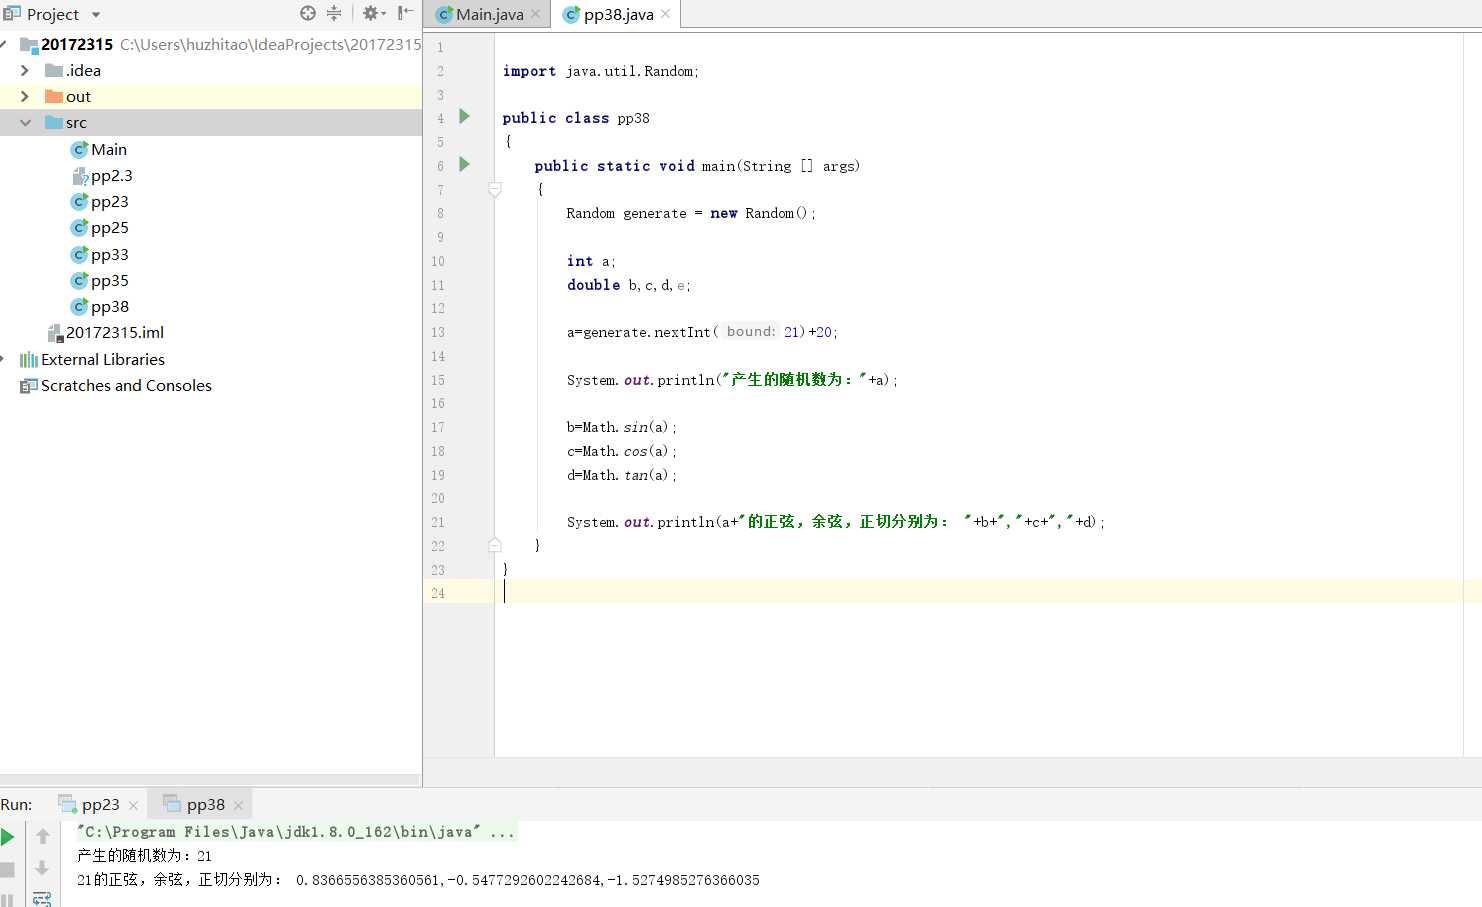Viewport: 1482px width, 907px height.
Task: Collapse the 20172315 project root
Action: tap(4, 44)
